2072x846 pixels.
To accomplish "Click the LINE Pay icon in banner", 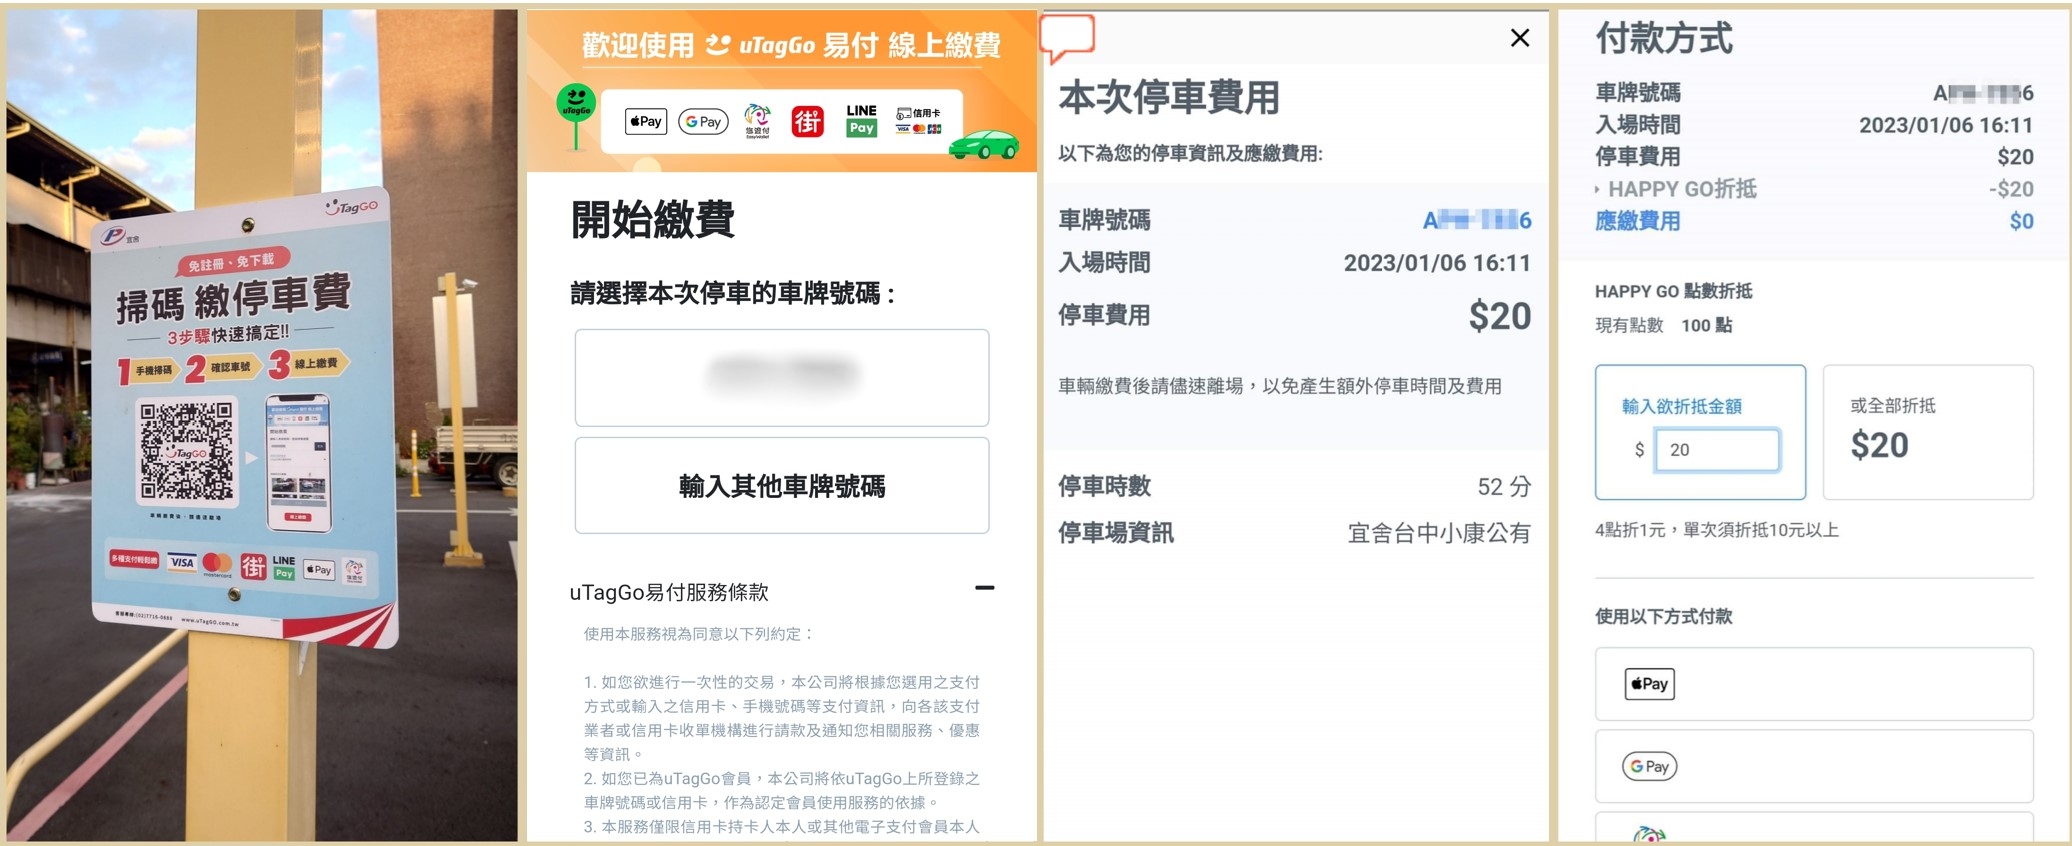I will click(x=861, y=121).
